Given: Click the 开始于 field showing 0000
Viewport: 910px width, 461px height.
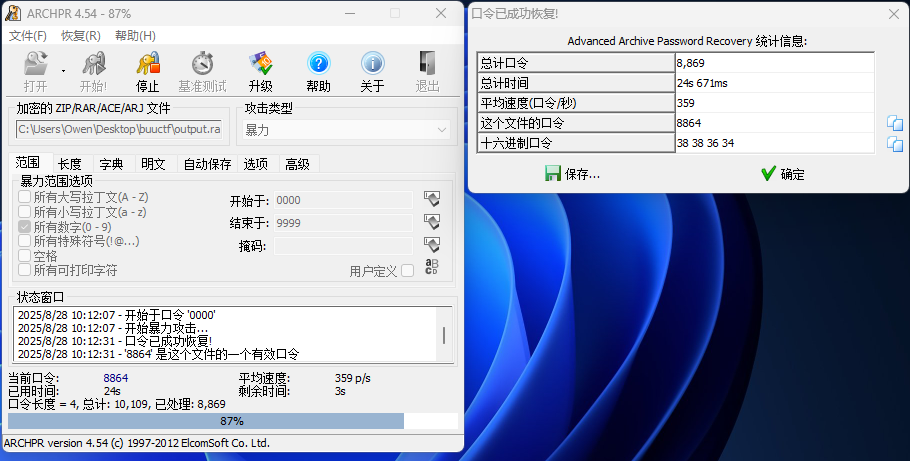Looking at the screenshot, I should 343,200.
